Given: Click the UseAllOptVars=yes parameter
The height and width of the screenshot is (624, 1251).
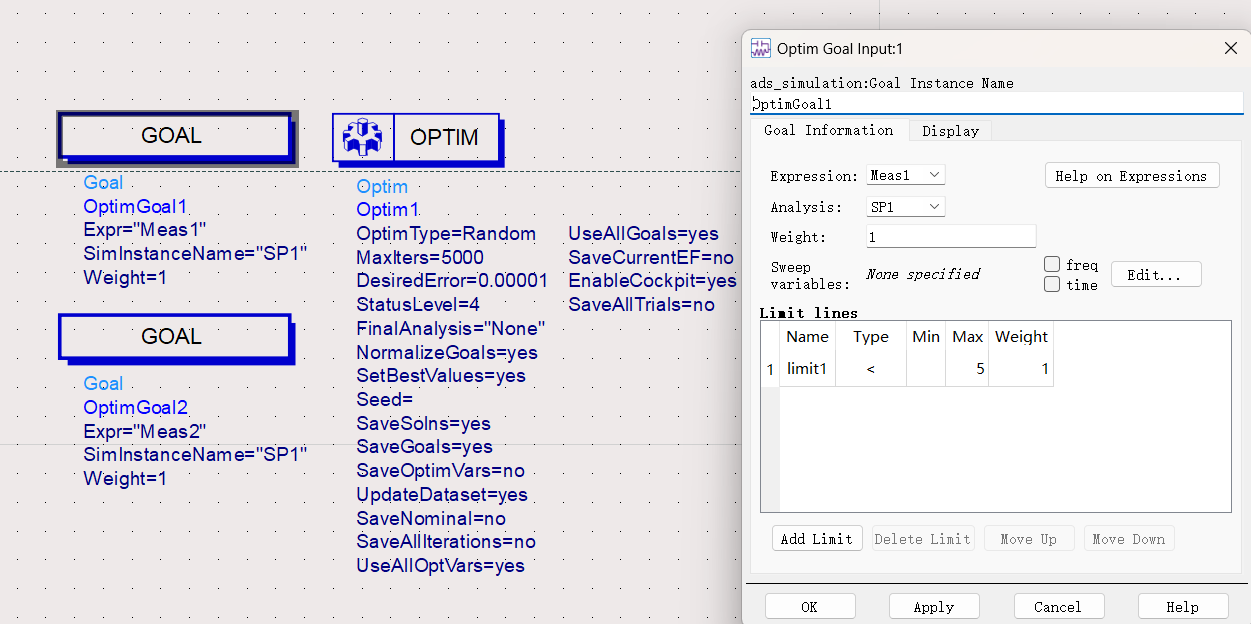Looking at the screenshot, I should pos(441,565).
